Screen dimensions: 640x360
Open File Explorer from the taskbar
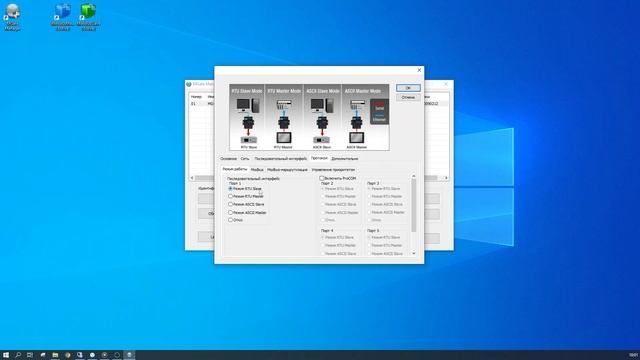click(55, 355)
